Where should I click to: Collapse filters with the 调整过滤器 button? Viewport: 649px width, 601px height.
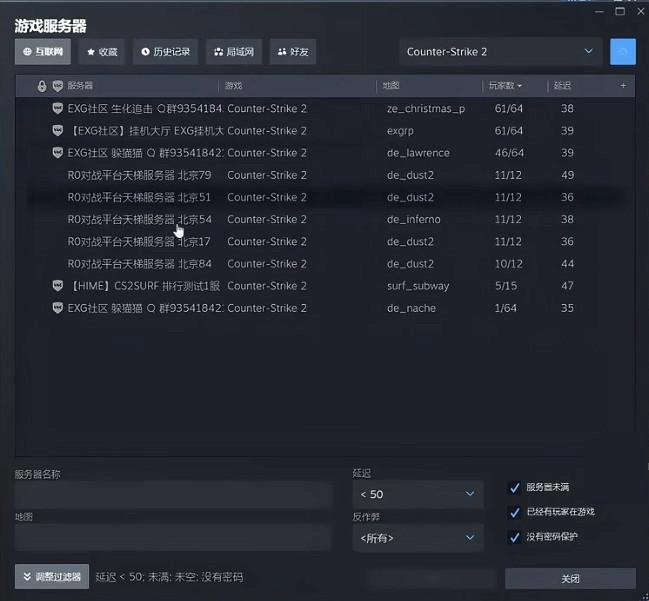[52, 577]
